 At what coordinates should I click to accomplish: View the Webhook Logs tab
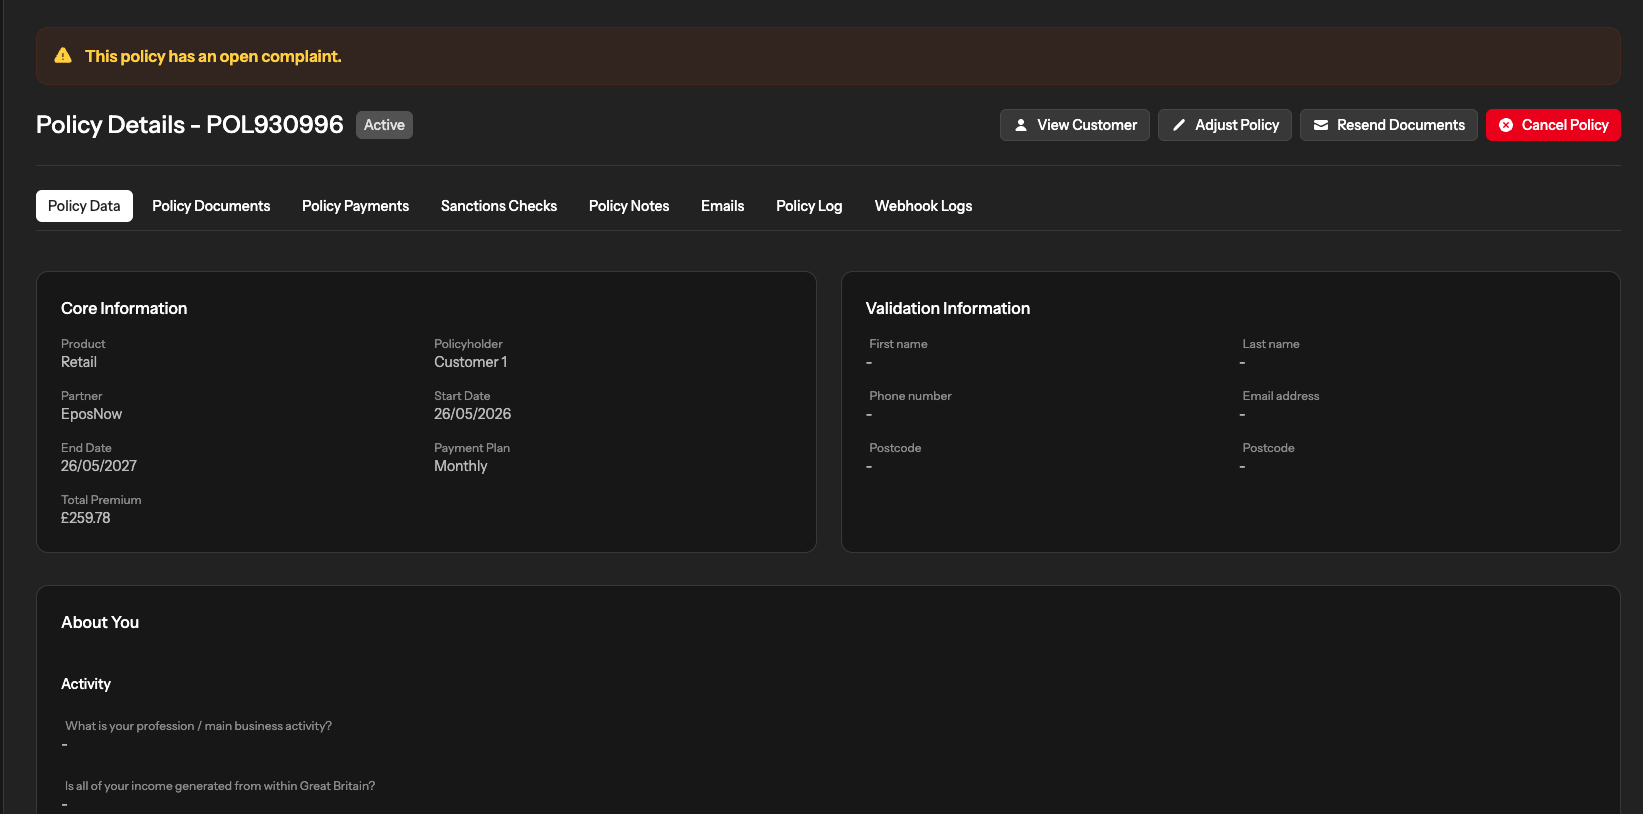tap(923, 206)
